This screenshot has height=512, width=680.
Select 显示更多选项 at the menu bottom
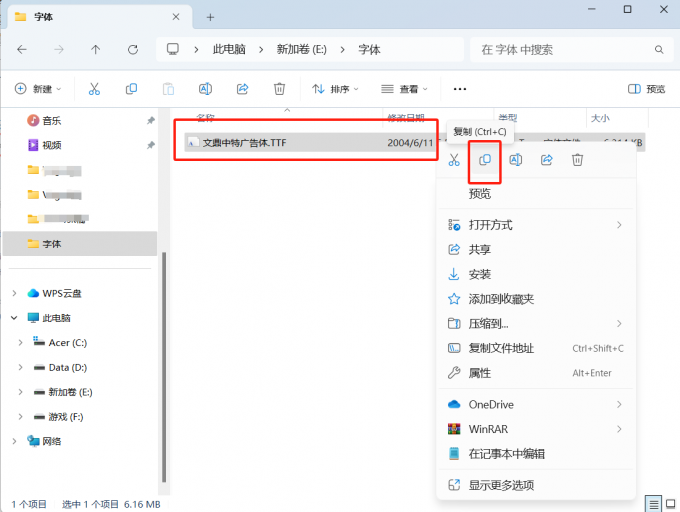[x=536, y=485]
